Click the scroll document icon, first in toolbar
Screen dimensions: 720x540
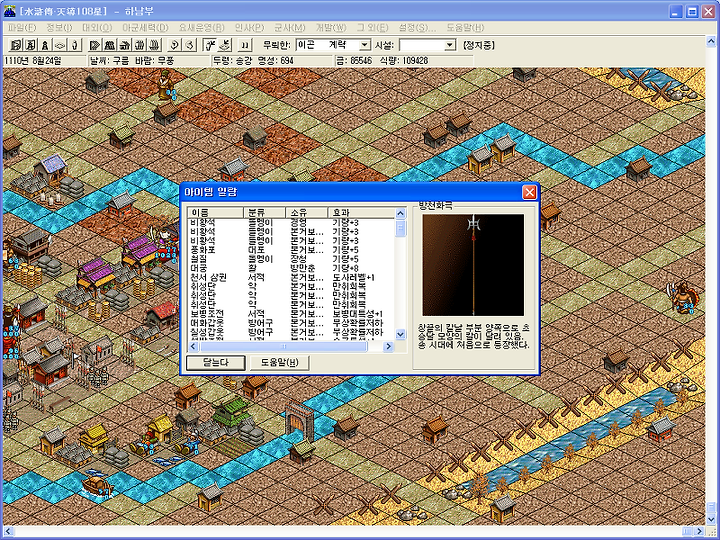click(x=16, y=45)
